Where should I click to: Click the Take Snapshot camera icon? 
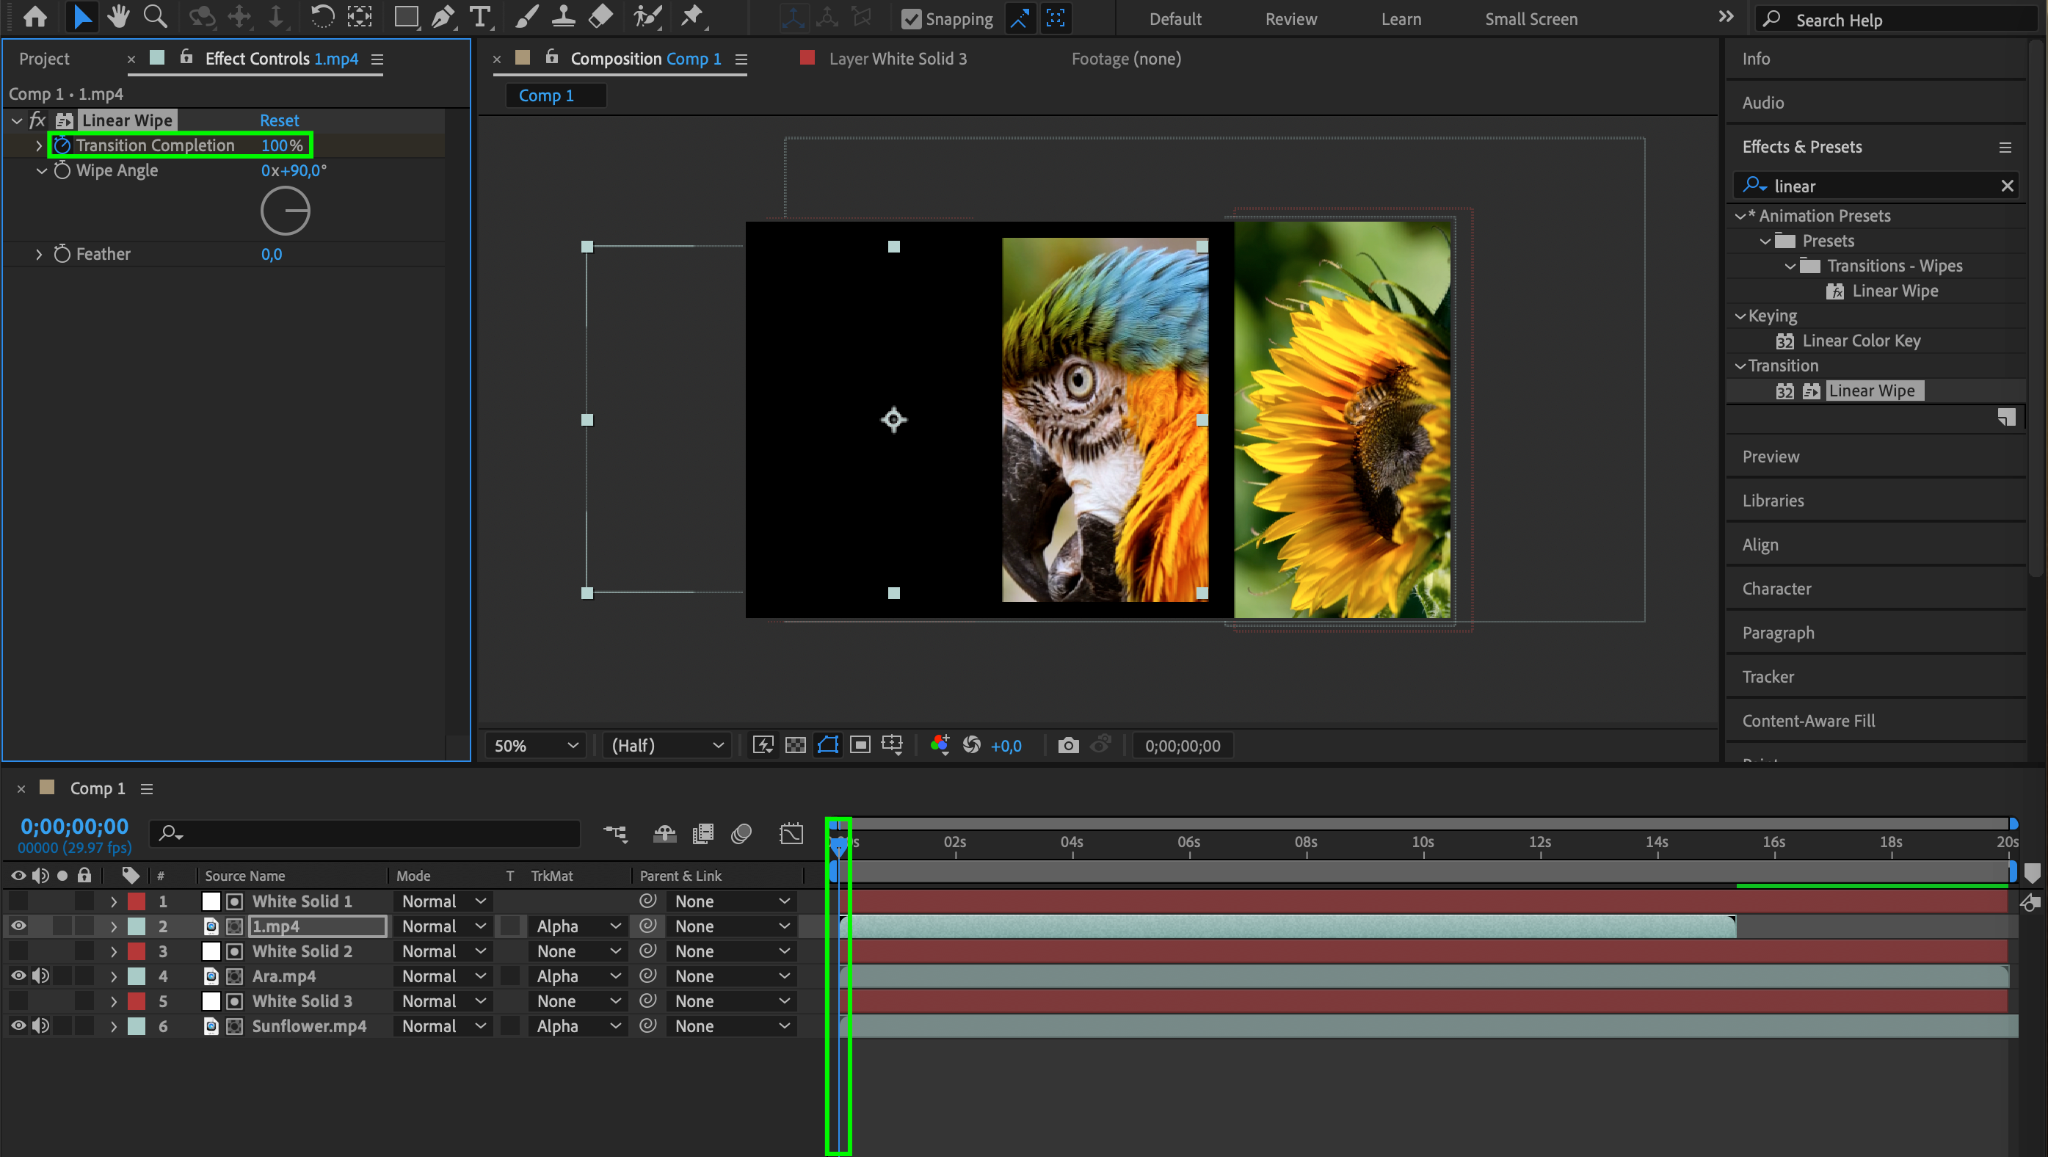click(1068, 745)
